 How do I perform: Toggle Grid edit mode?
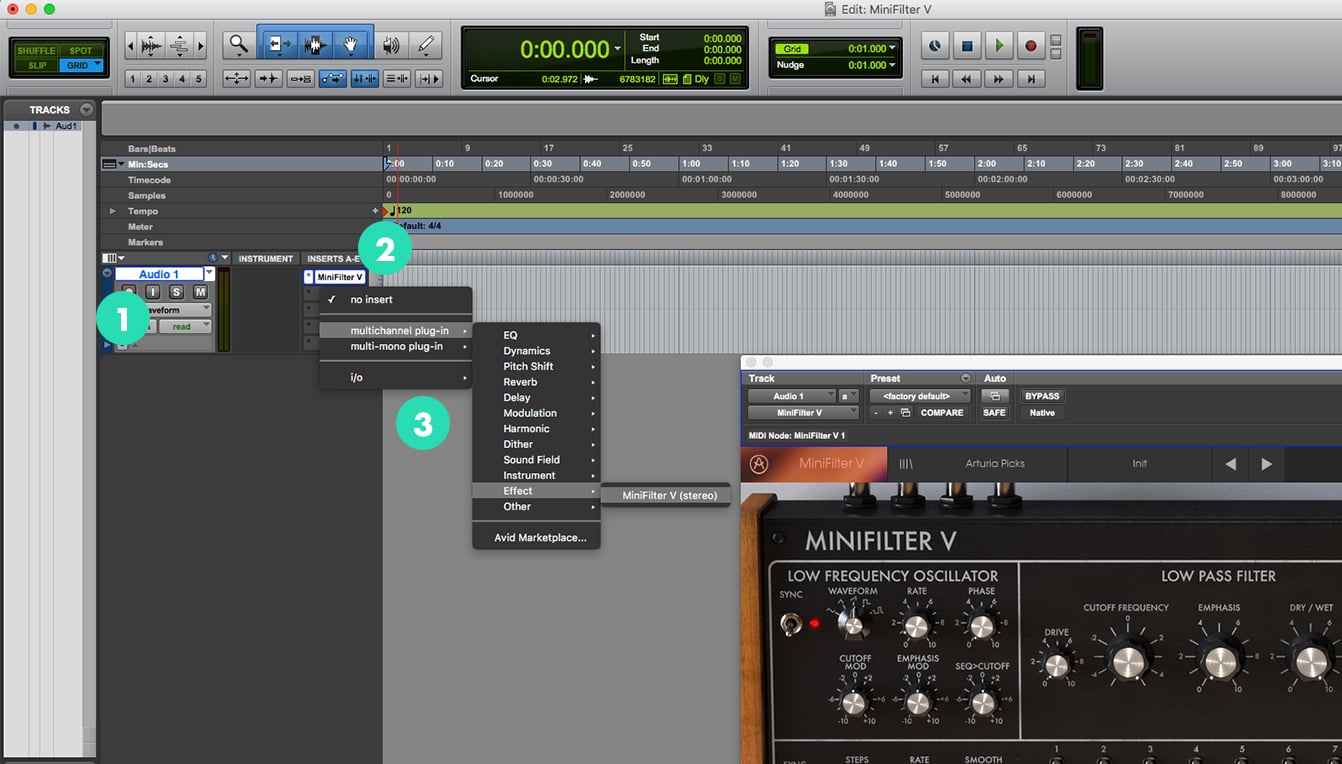click(x=82, y=65)
